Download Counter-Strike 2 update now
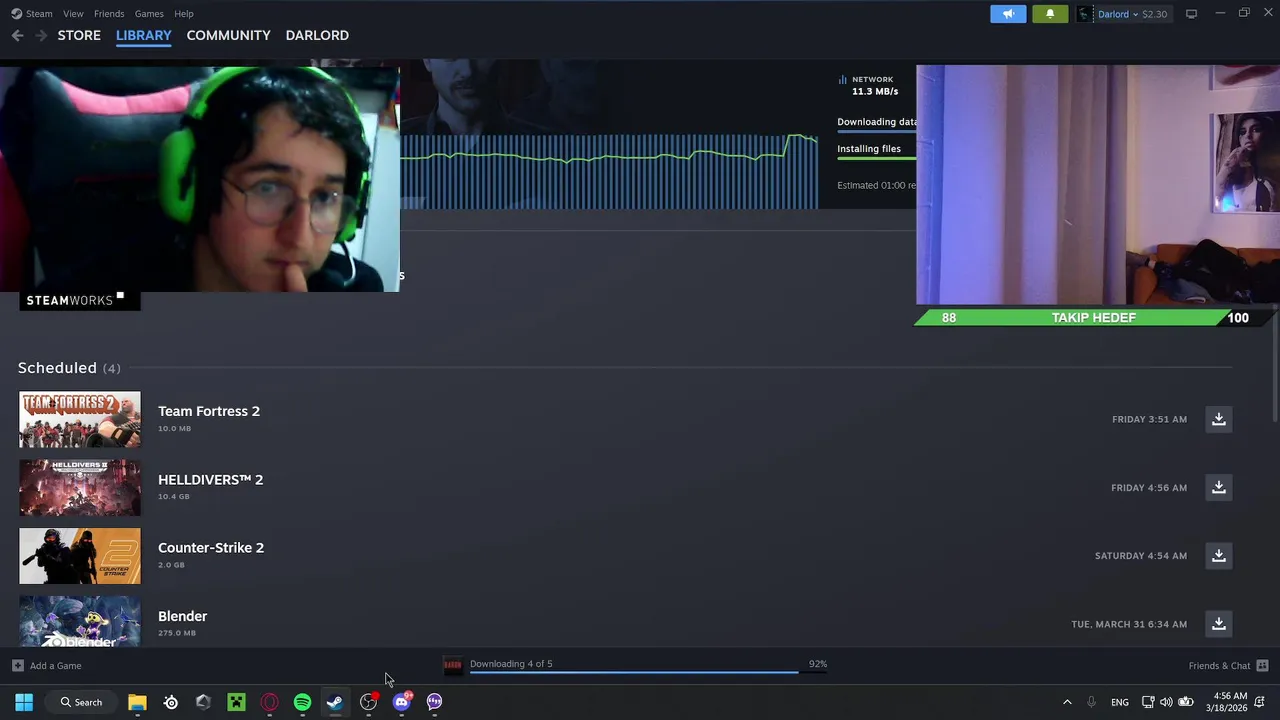The image size is (1280, 720). [1218, 556]
